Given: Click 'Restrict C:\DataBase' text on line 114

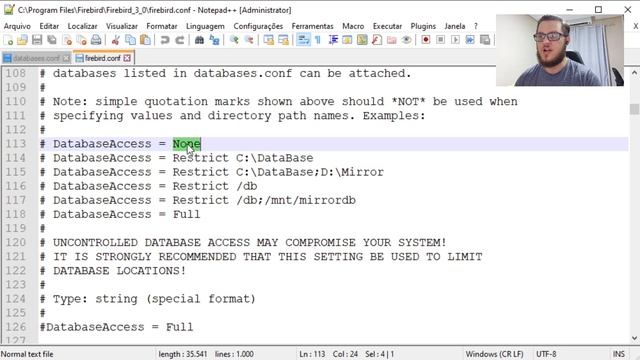Looking at the screenshot, I should coord(243,158).
